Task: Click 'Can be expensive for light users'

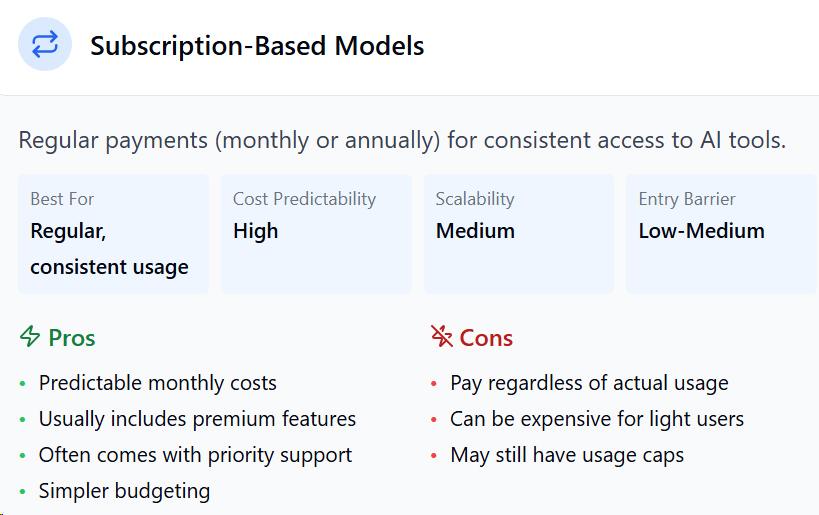Action: click(x=597, y=419)
